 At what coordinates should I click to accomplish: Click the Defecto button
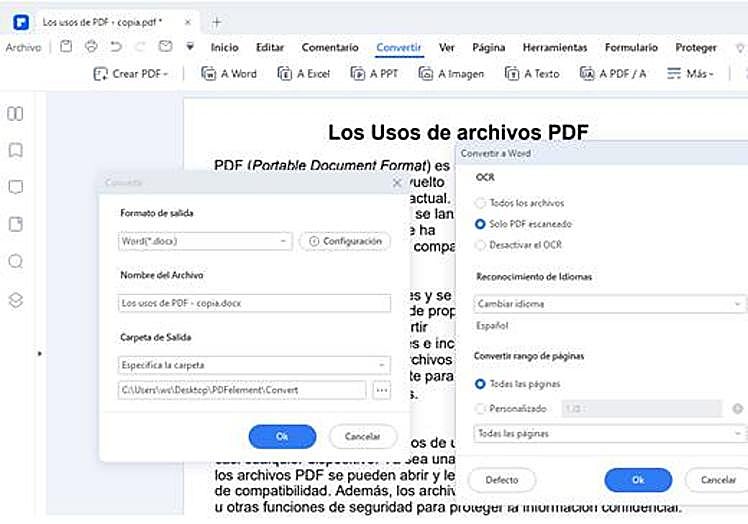click(502, 480)
